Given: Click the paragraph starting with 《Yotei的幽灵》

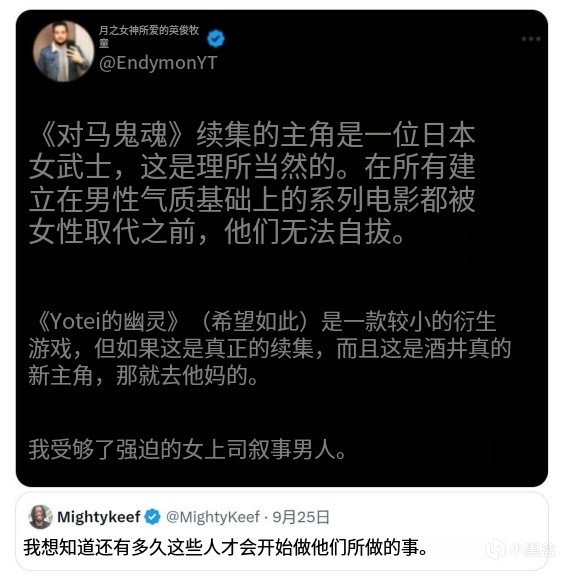Looking at the screenshot, I should tap(269, 348).
